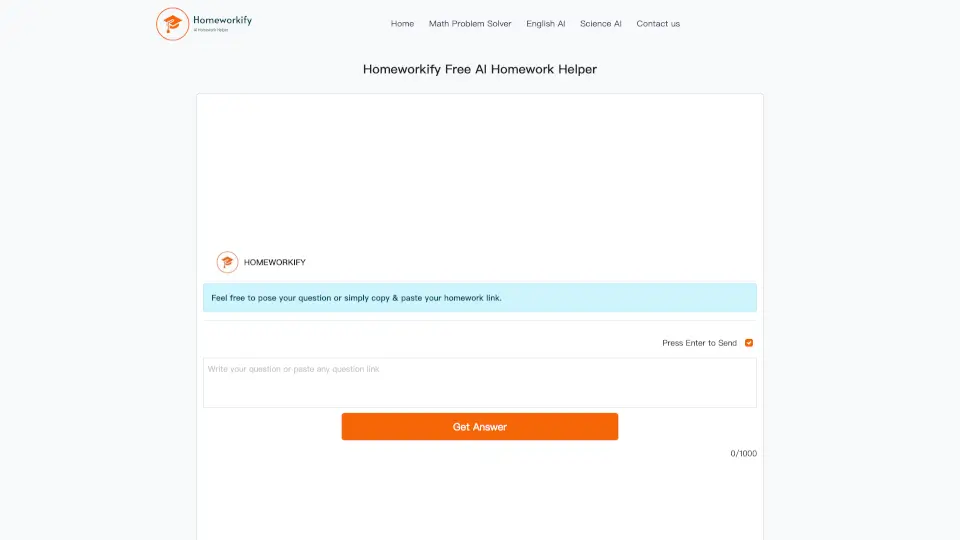
Task: Navigate to English AI
Action: click(x=546, y=24)
